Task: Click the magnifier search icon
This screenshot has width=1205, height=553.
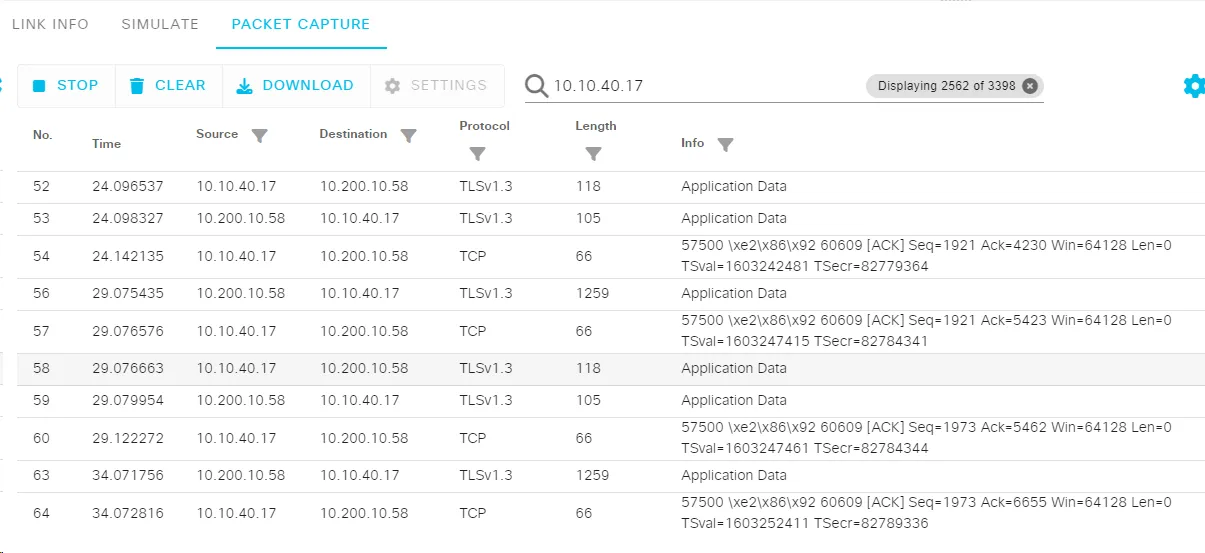Action: pos(537,86)
